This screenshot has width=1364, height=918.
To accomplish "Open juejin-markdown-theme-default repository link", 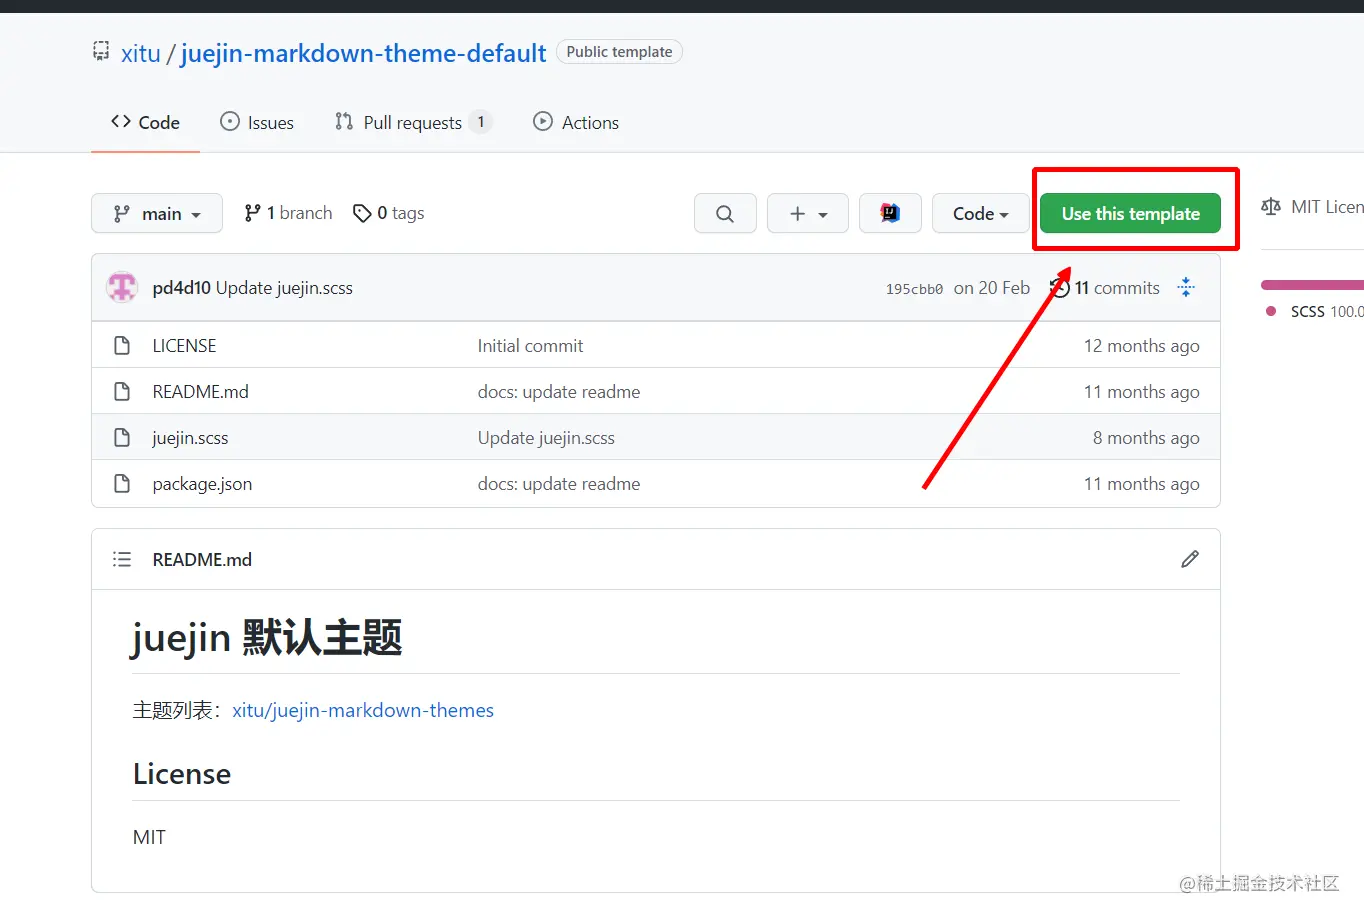I will pyautogui.click(x=363, y=53).
